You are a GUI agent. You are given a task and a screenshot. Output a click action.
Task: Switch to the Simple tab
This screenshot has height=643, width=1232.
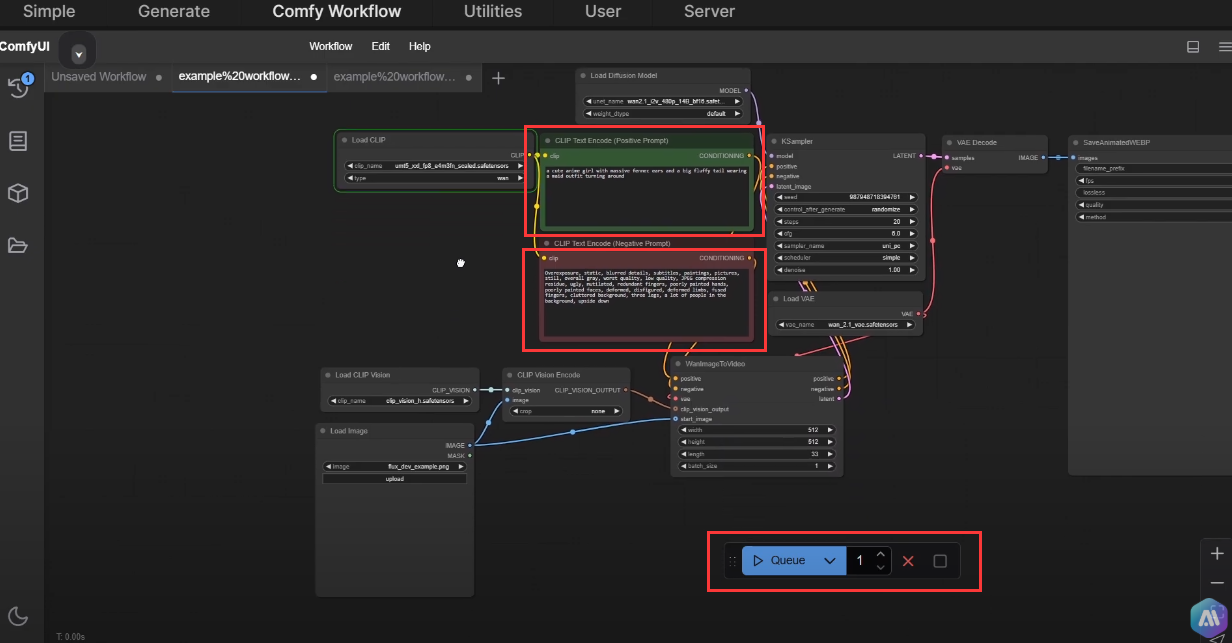[49, 12]
